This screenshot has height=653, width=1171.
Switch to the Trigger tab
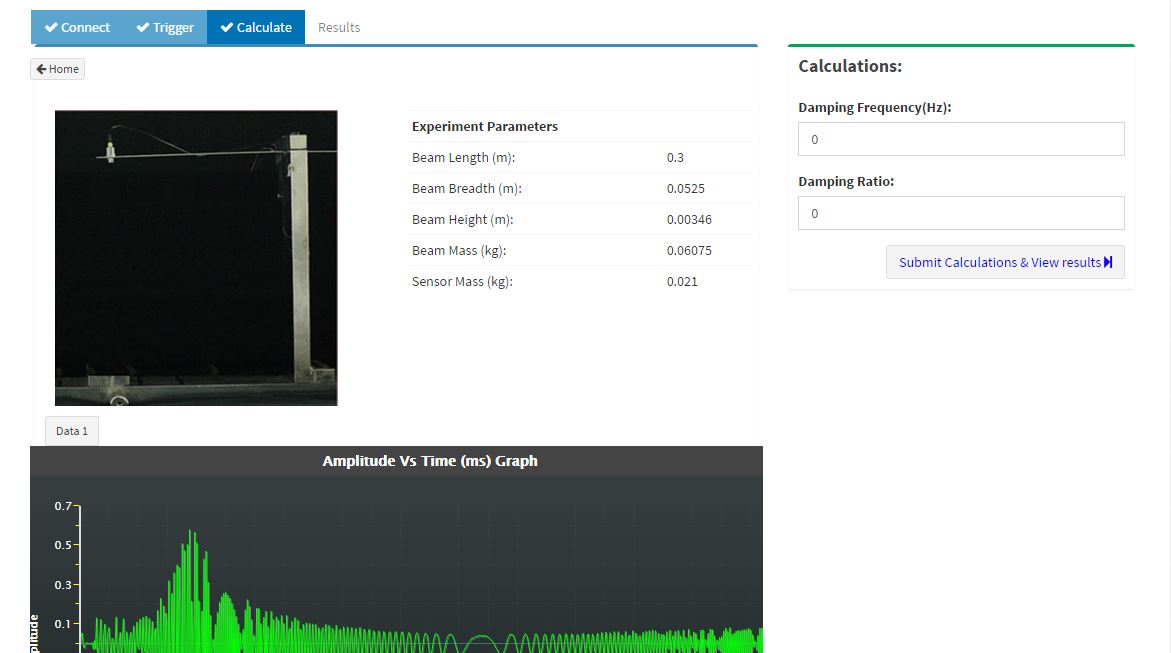[165, 27]
